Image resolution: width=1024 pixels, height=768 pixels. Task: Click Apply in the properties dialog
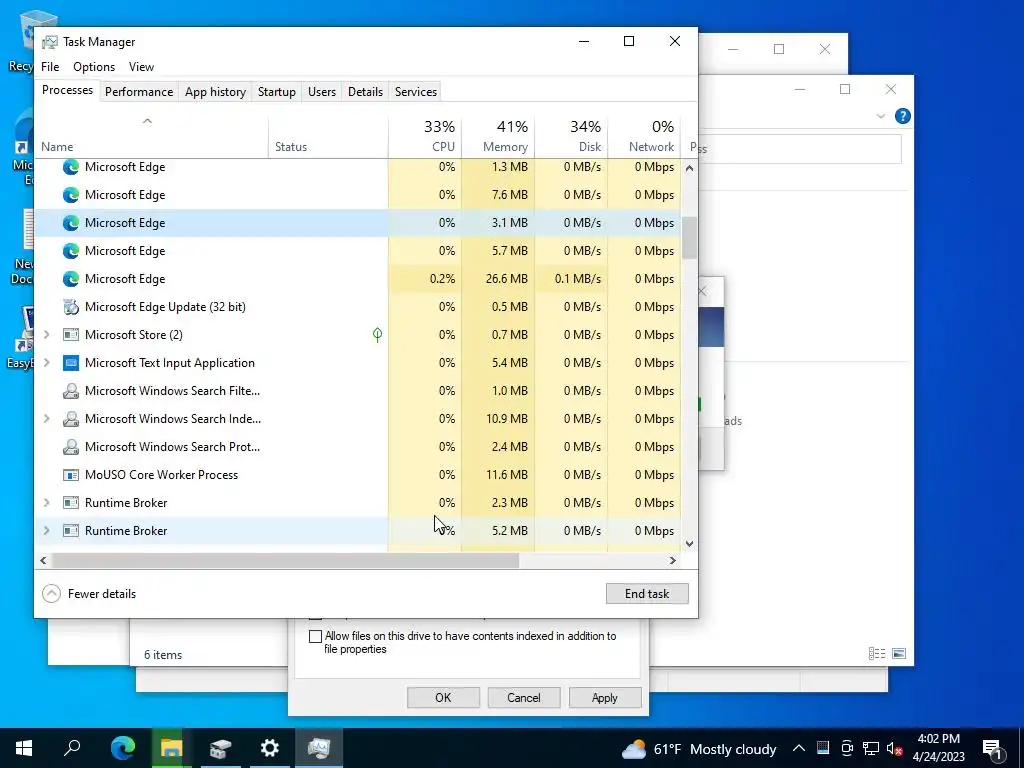[x=605, y=697]
